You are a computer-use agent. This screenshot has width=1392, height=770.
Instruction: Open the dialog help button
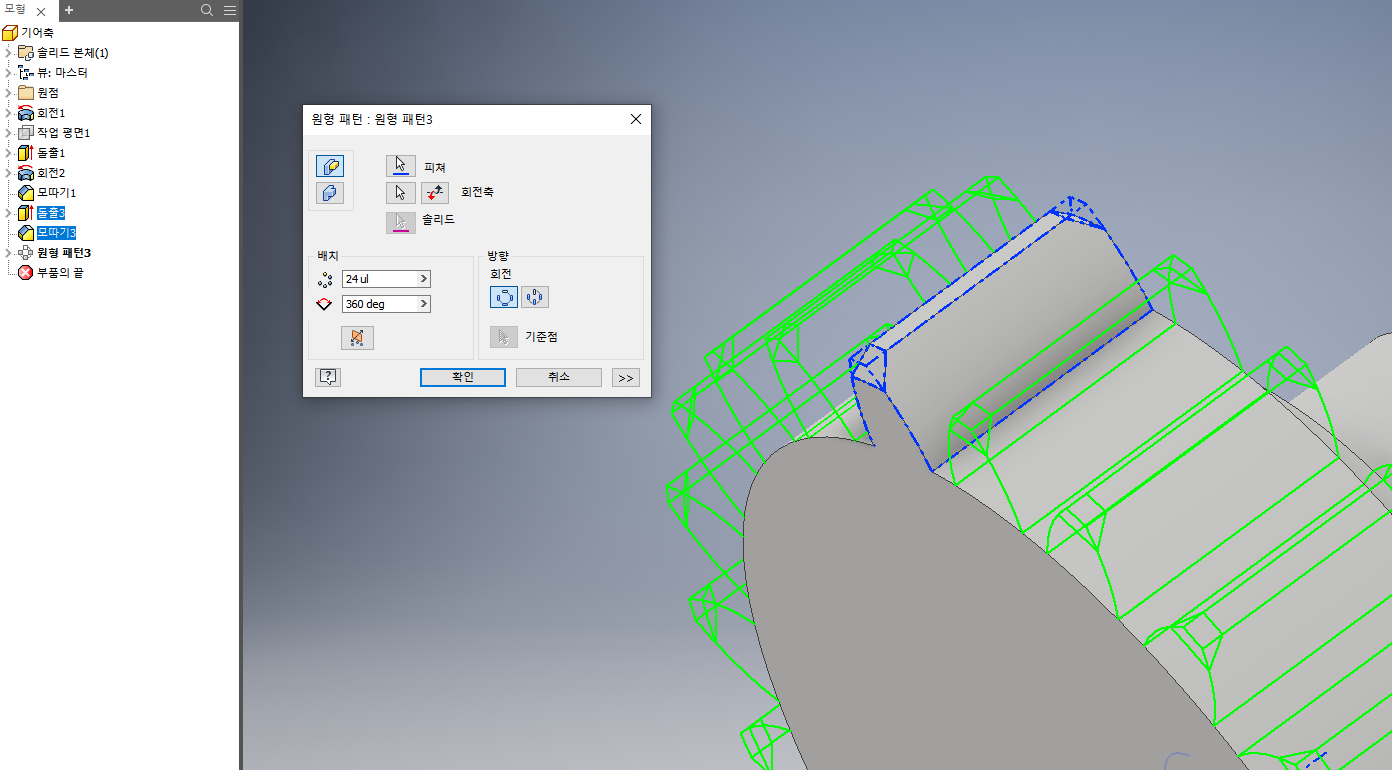coord(328,377)
